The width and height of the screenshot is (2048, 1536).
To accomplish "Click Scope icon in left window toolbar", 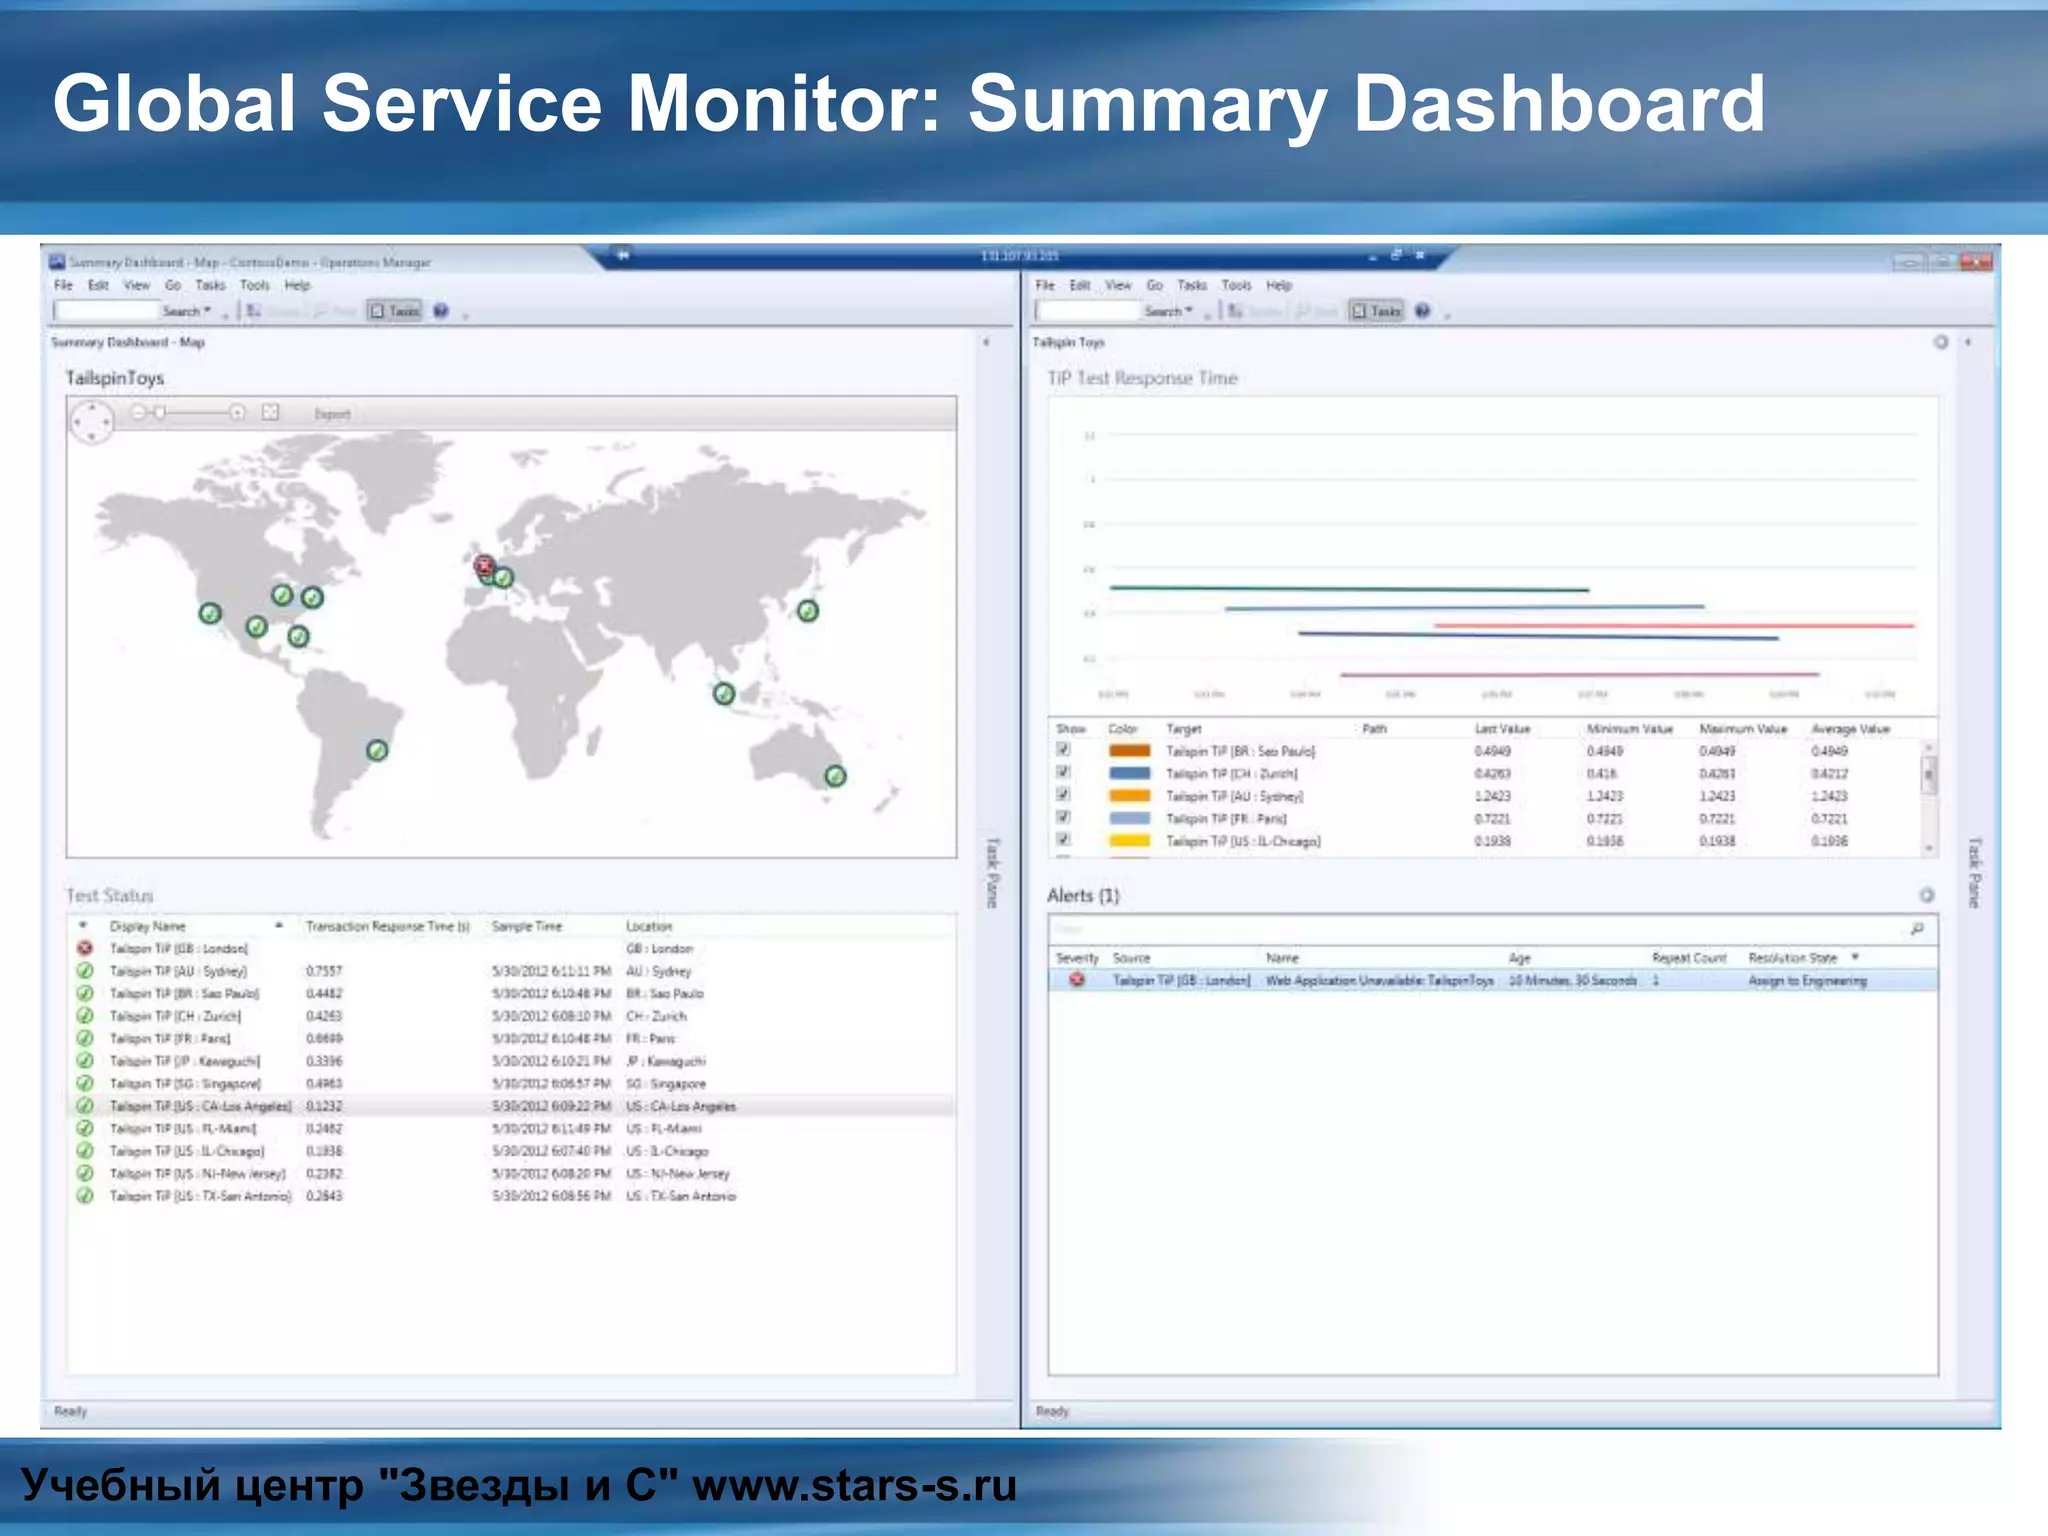I will [x=254, y=311].
